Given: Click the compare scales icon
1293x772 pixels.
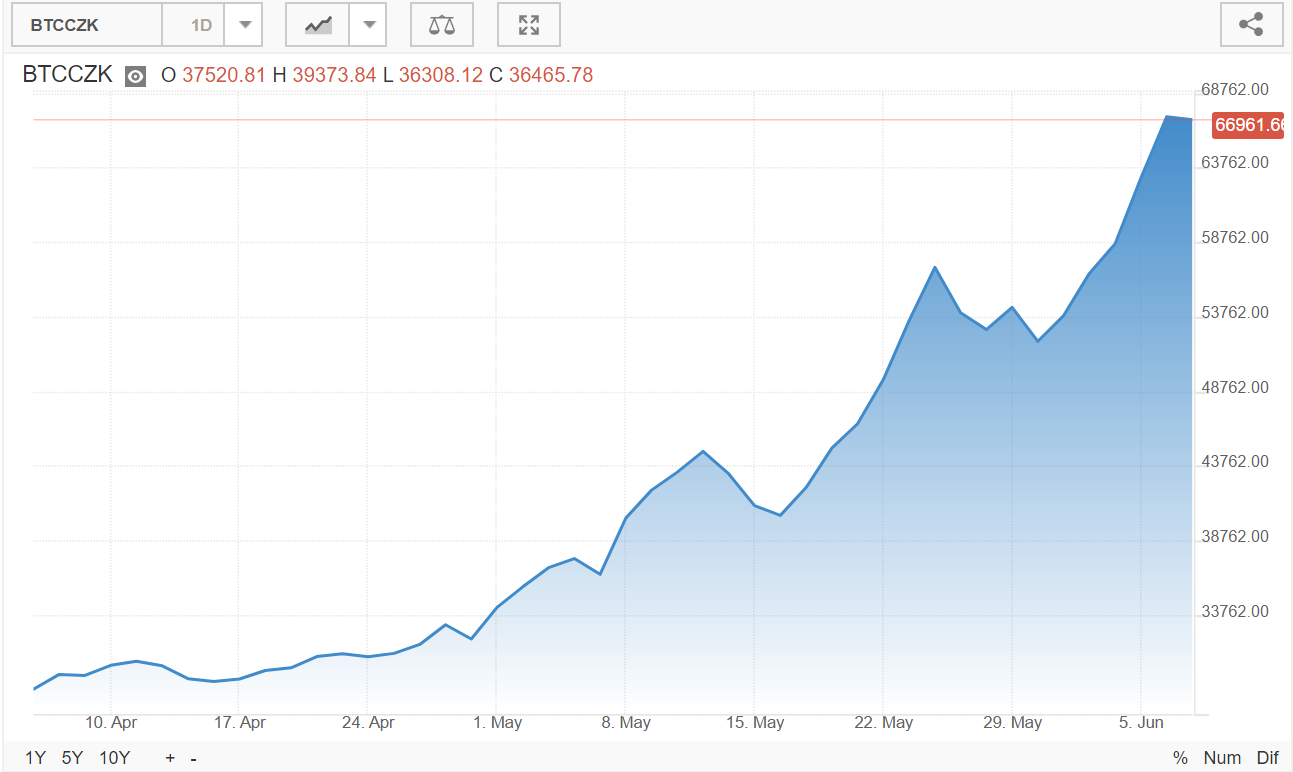Looking at the screenshot, I should [441, 25].
